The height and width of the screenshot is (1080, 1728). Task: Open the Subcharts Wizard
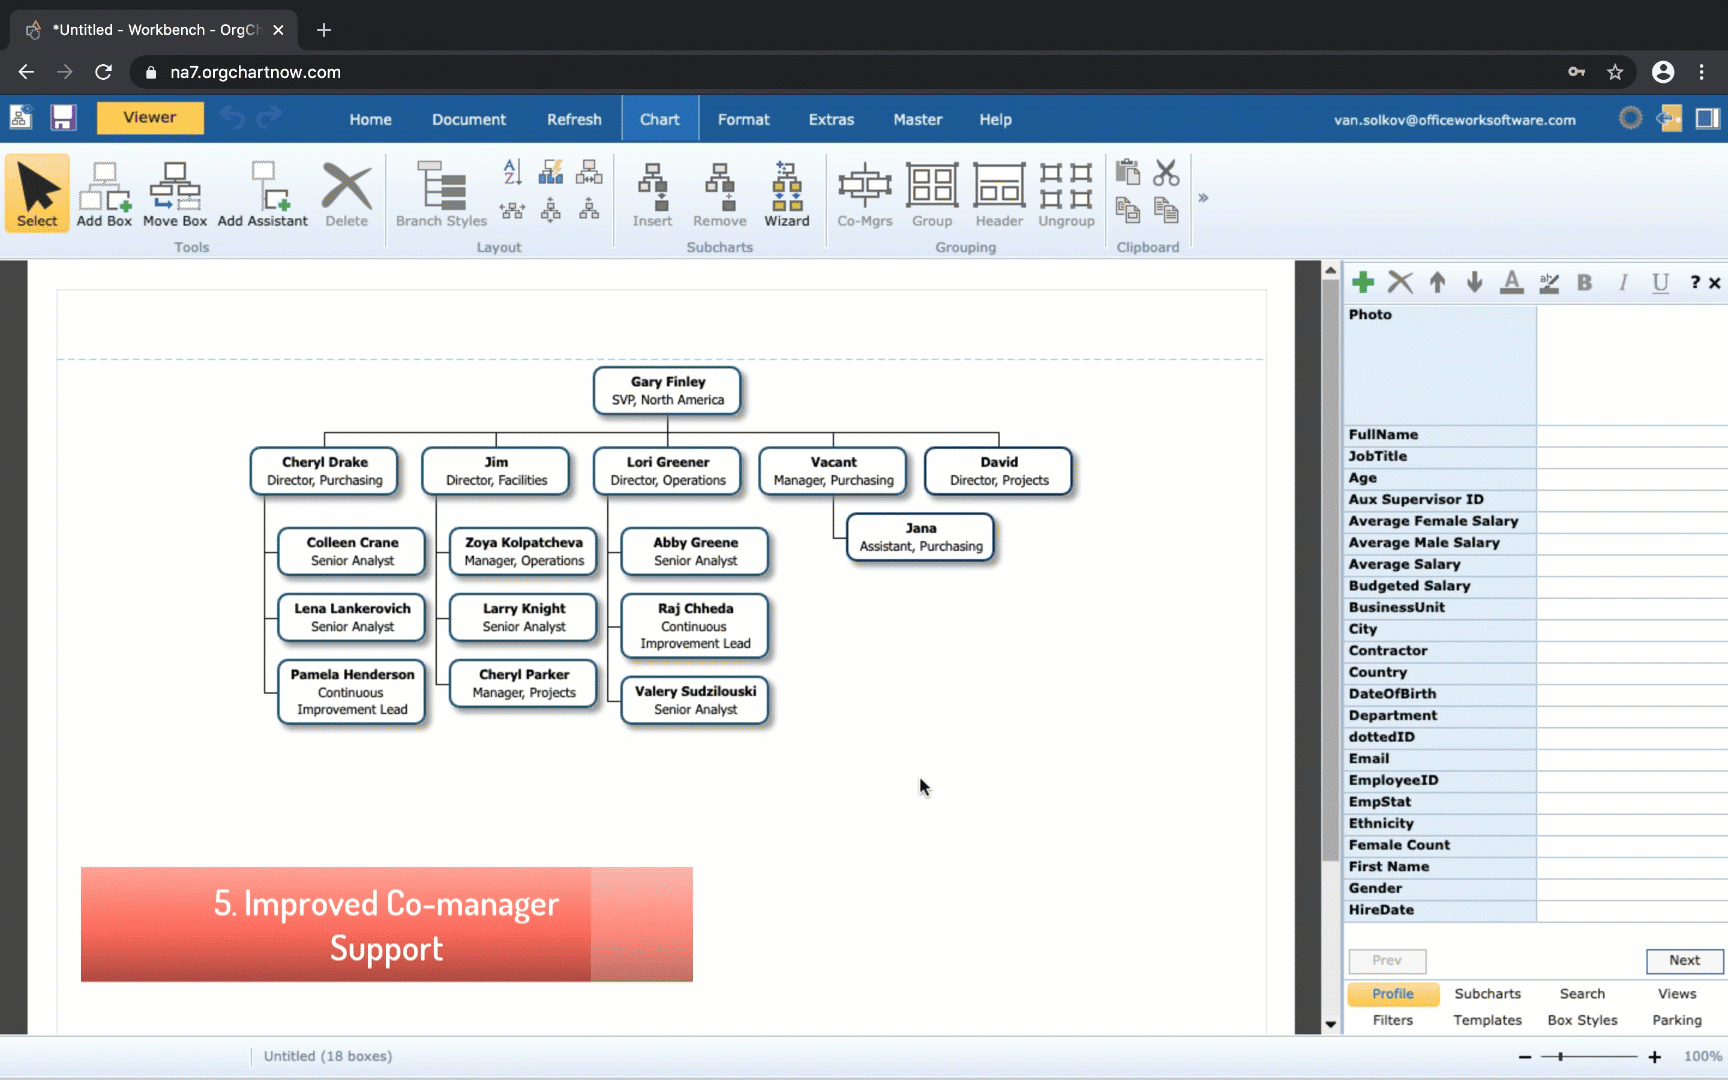[x=786, y=195]
